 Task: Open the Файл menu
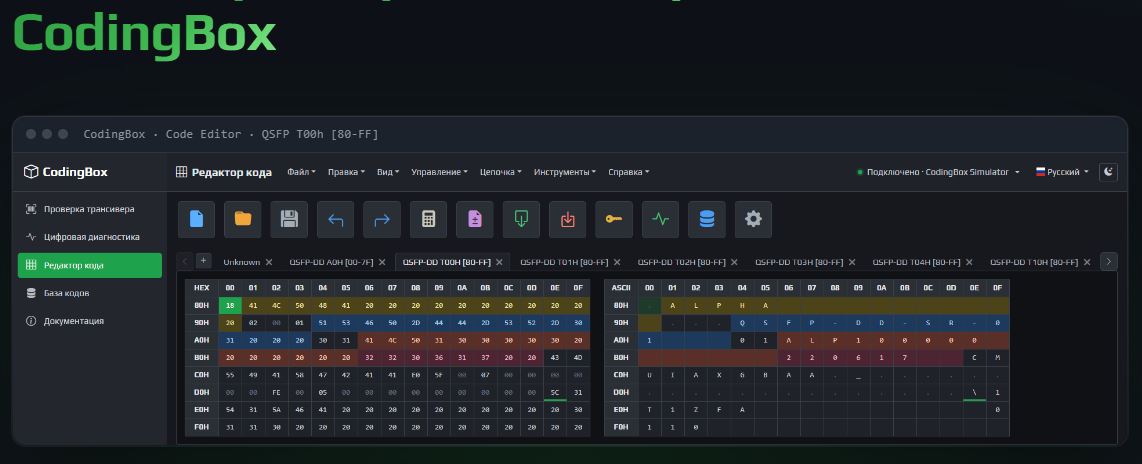tap(302, 172)
